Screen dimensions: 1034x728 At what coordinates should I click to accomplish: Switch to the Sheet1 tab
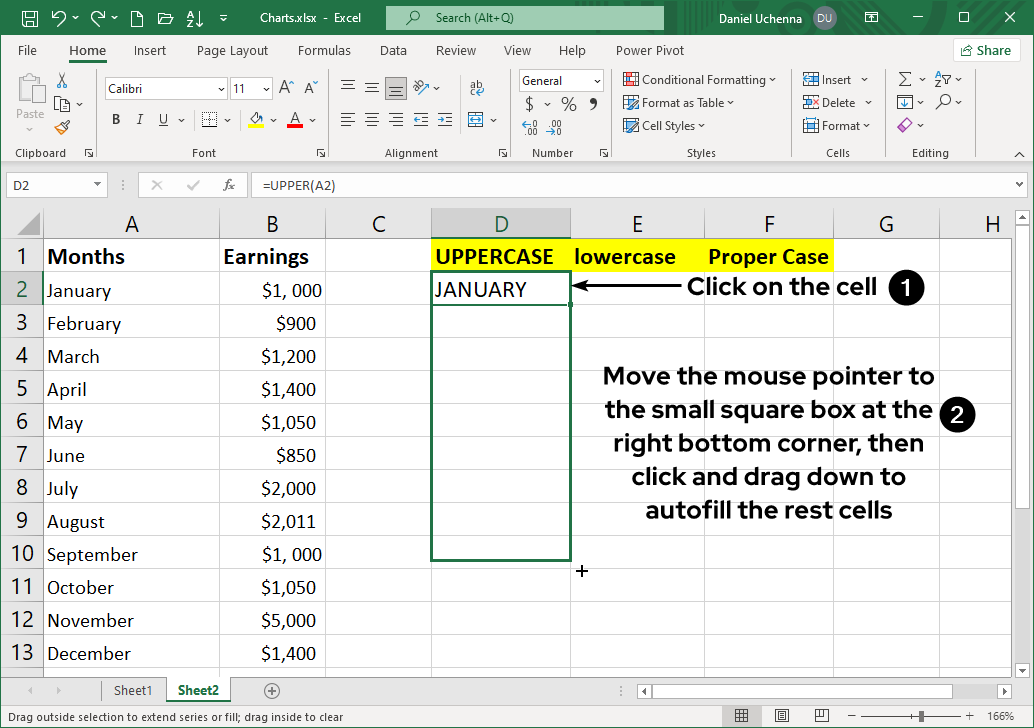click(133, 691)
